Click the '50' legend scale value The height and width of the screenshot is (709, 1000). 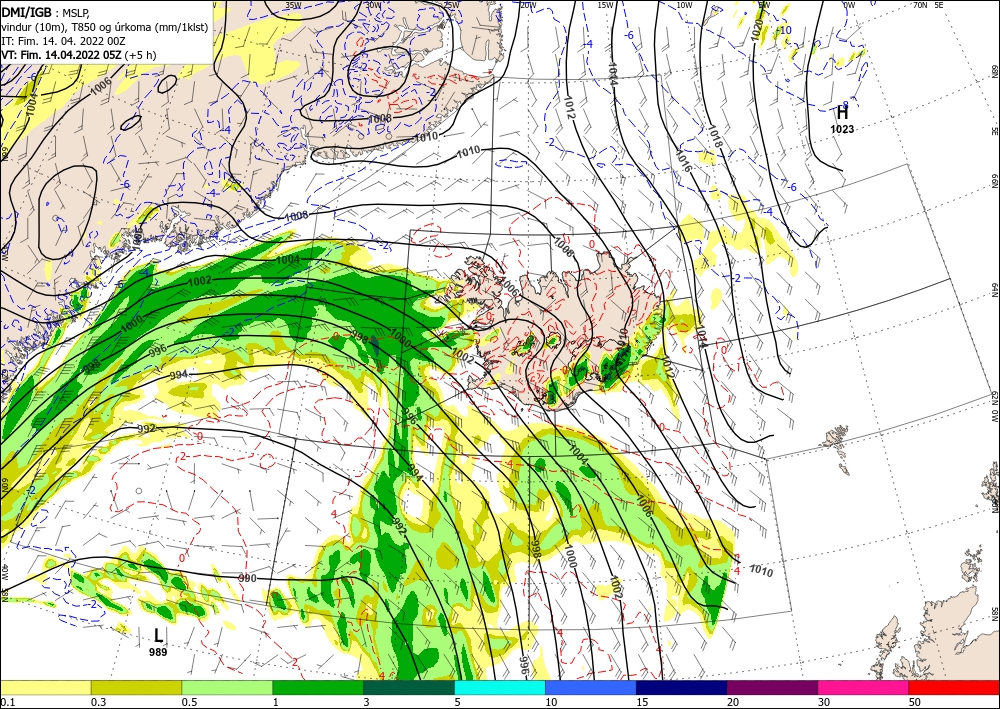coord(915,702)
